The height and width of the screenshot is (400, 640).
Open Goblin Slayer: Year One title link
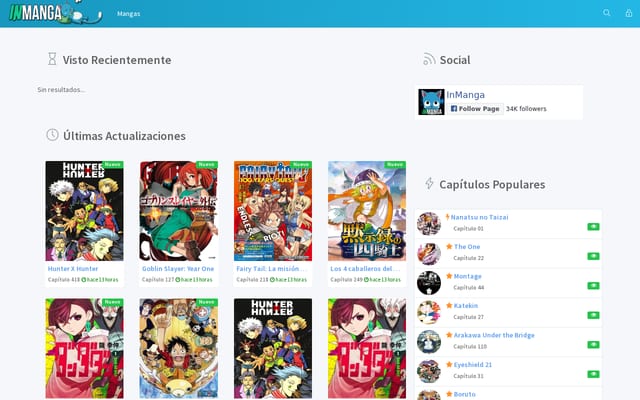coord(178,269)
